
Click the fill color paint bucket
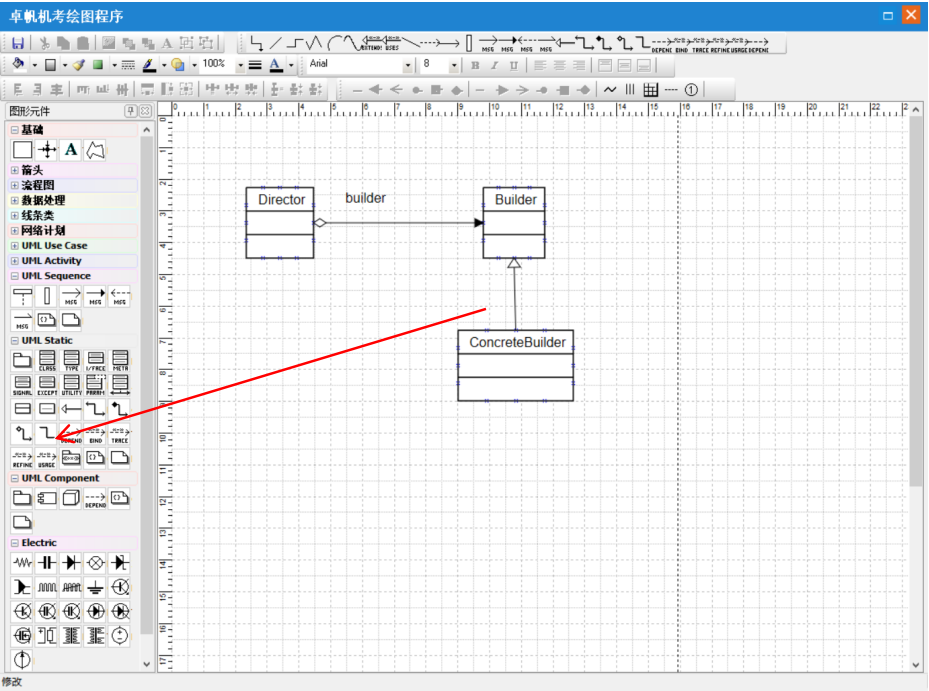tap(18, 64)
